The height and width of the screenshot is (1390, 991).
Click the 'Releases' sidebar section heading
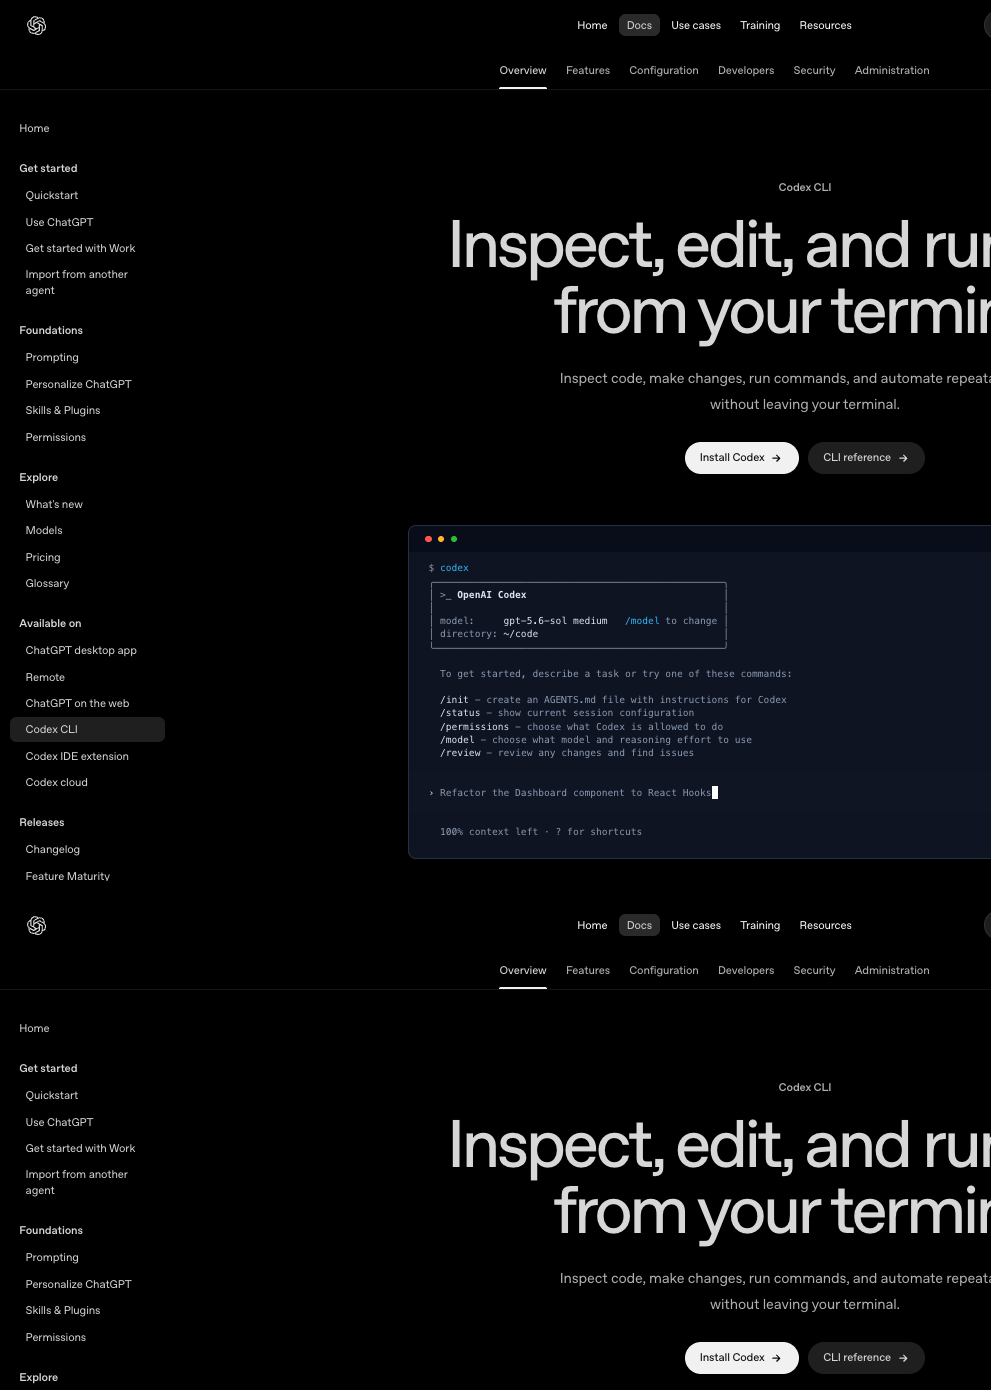pyautogui.click(x=41, y=822)
